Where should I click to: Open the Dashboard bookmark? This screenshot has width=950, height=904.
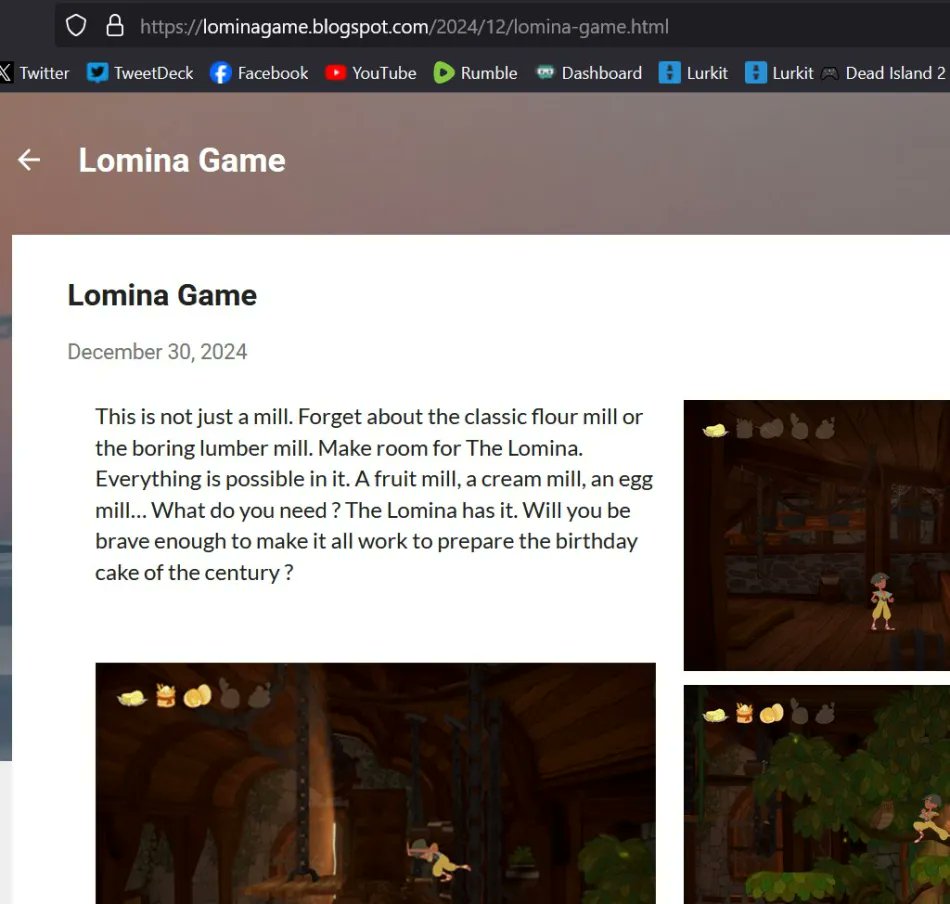[589, 73]
